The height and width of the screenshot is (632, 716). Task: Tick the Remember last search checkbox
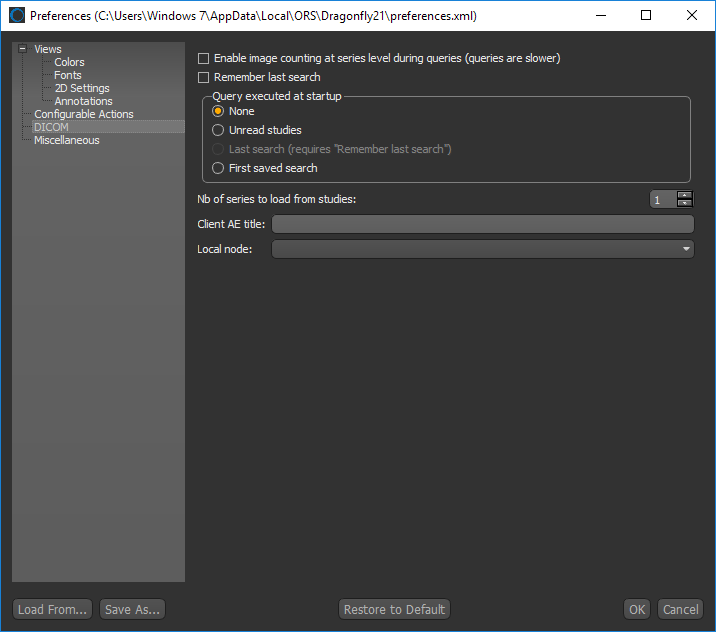pyautogui.click(x=204, y=77)
